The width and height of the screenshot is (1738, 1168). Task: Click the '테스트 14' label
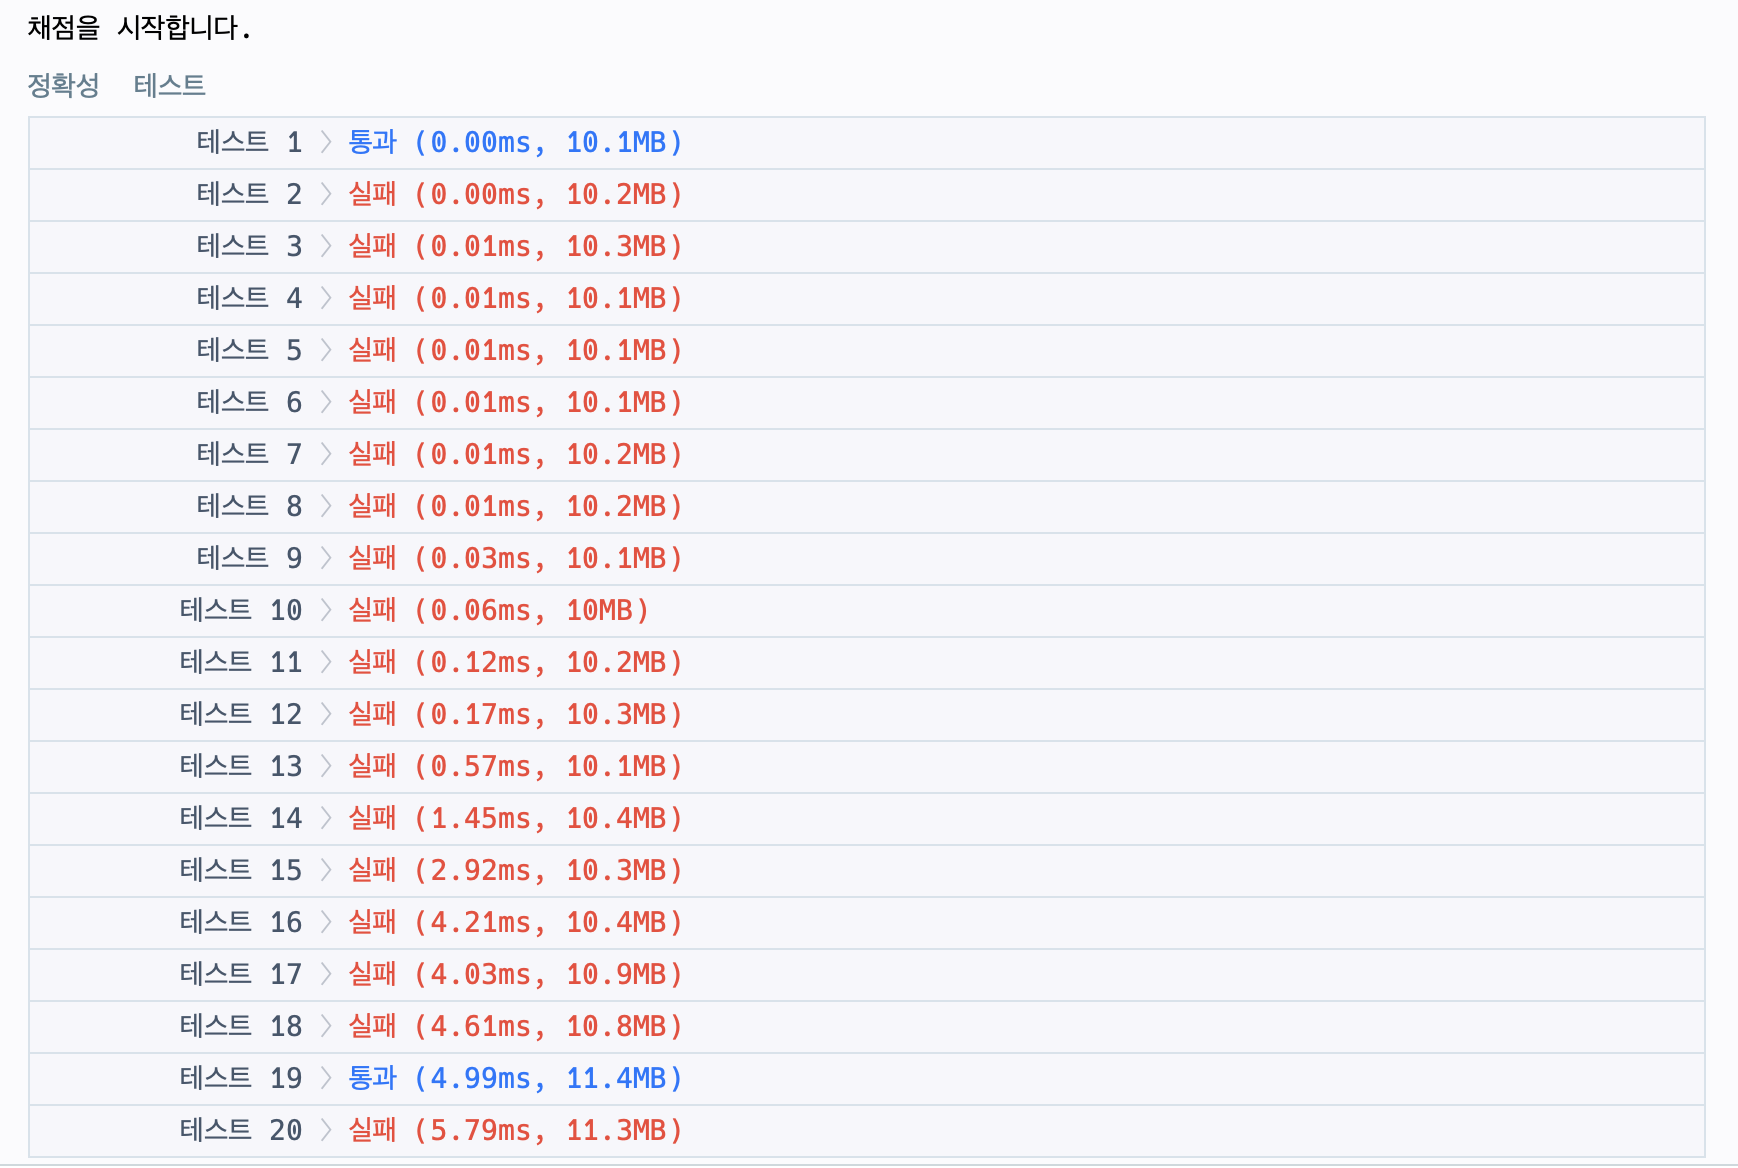point(241,818)
